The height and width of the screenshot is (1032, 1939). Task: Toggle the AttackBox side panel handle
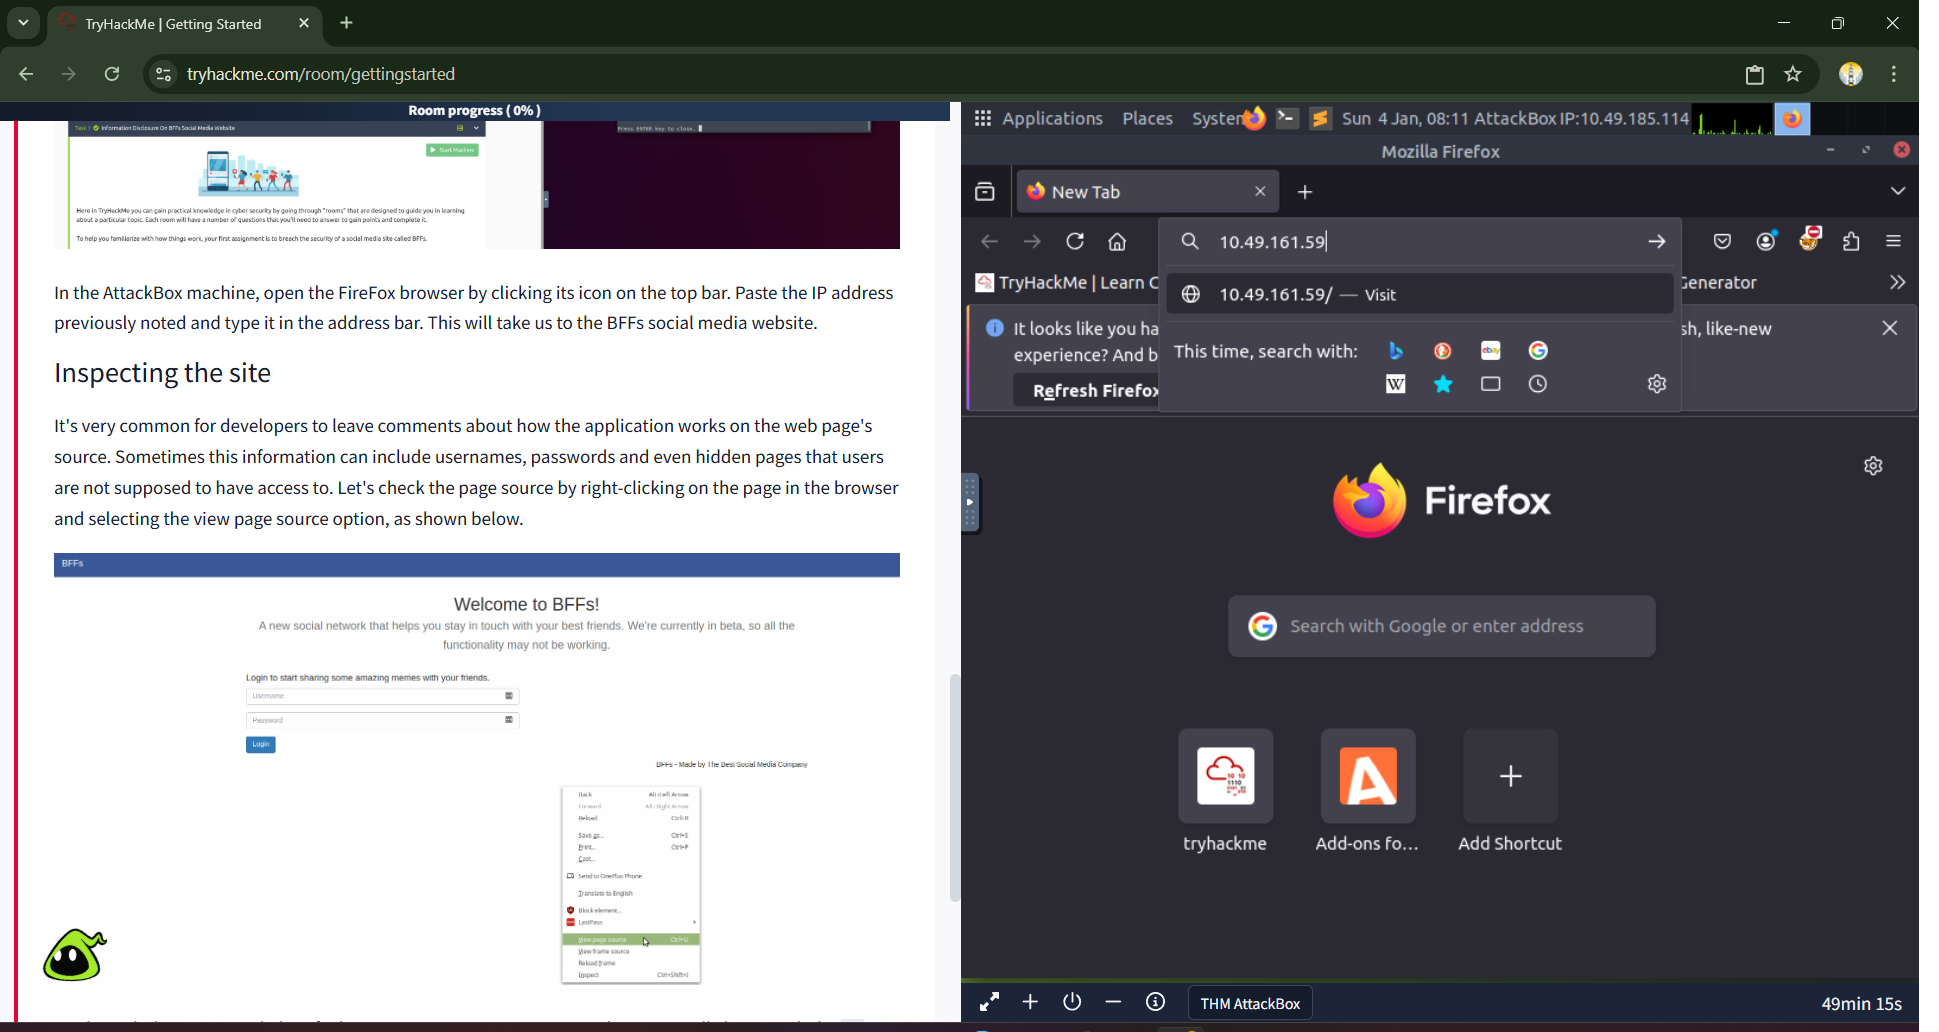(x=969, y=502)
